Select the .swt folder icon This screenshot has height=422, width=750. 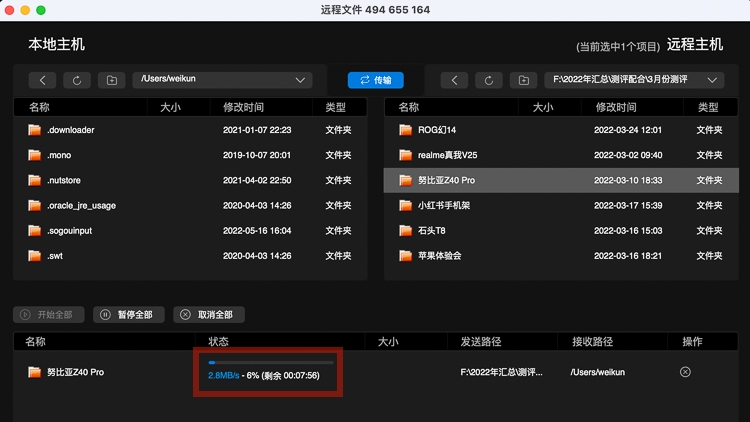click(x=34, y=255)
